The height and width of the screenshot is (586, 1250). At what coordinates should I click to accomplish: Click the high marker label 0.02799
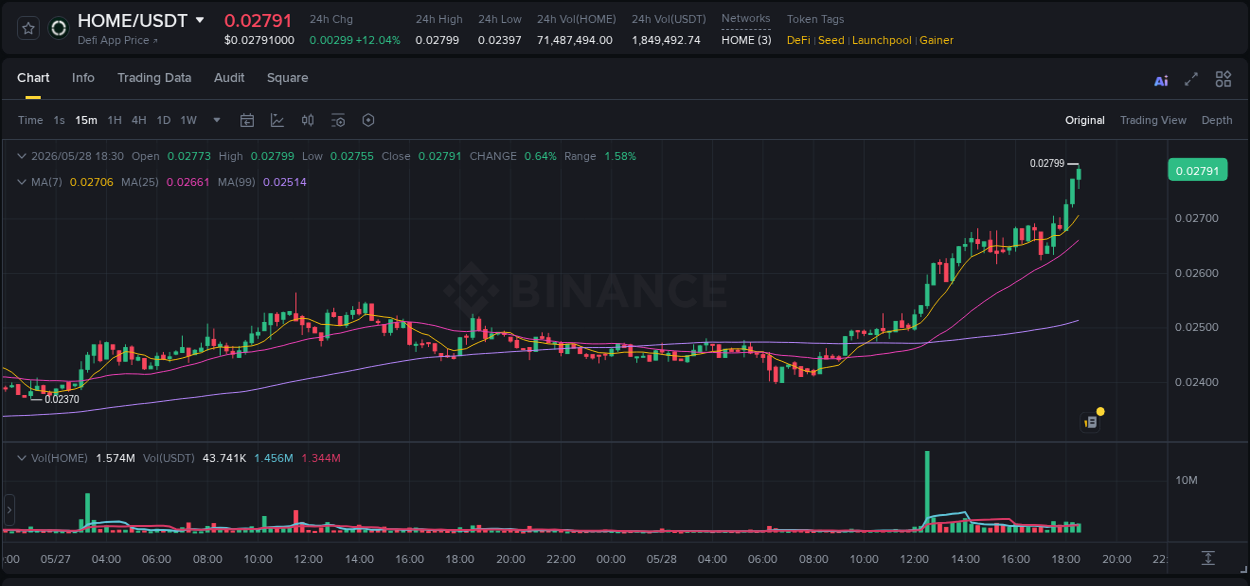point(1046,163)
